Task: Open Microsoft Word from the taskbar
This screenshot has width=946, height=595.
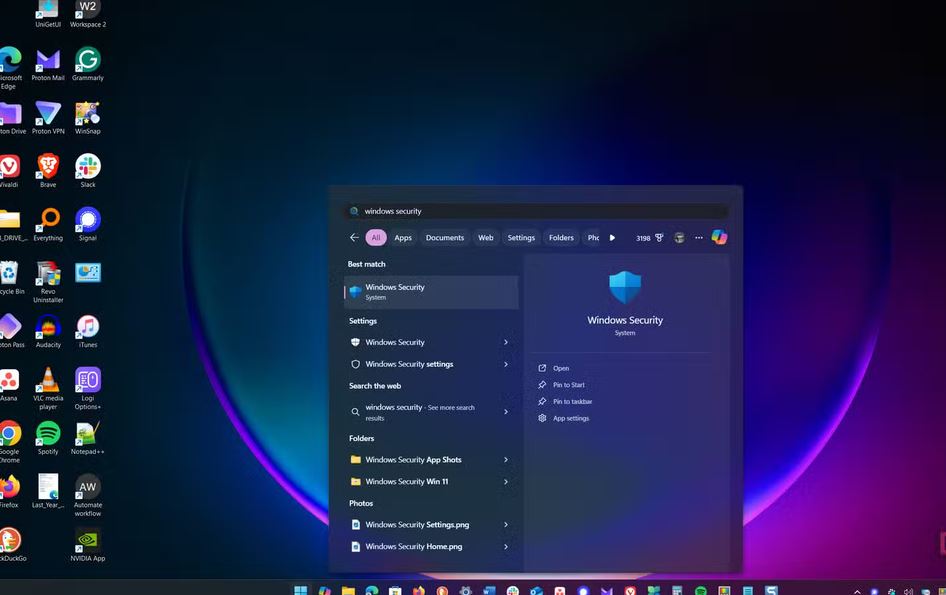Action: click(489, 590)
